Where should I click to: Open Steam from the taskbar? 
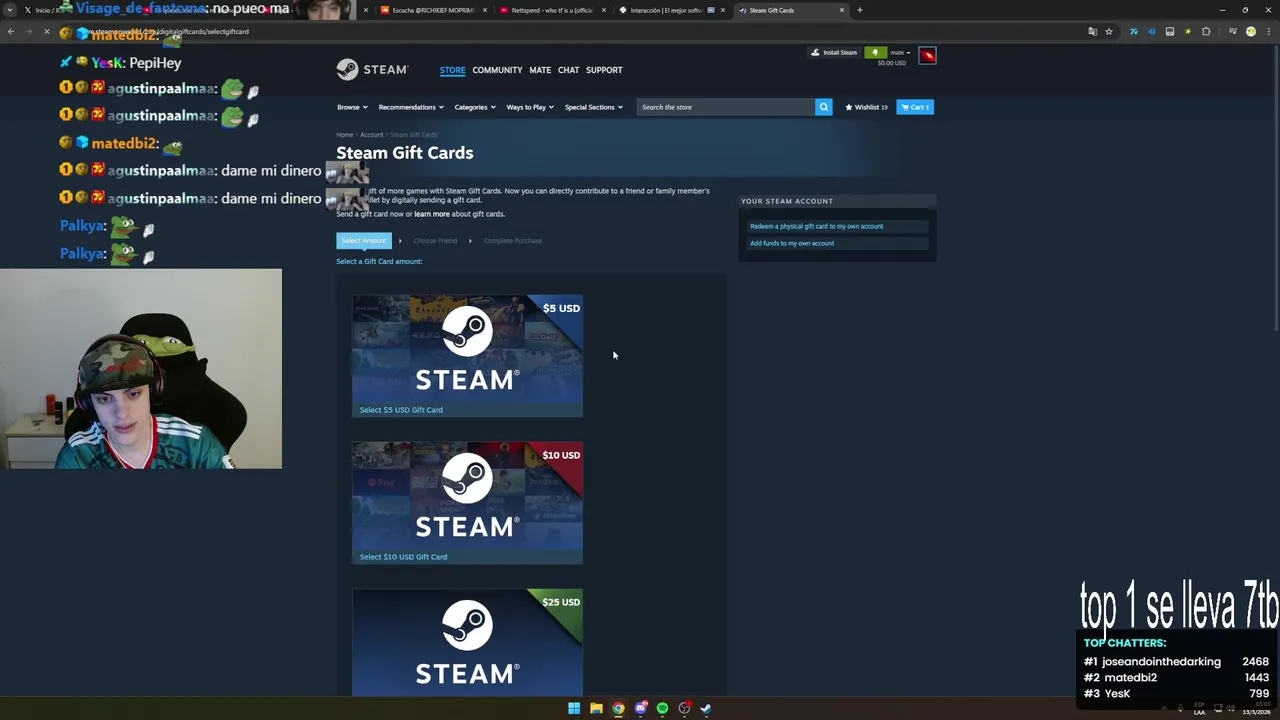[x=706, y=708]
